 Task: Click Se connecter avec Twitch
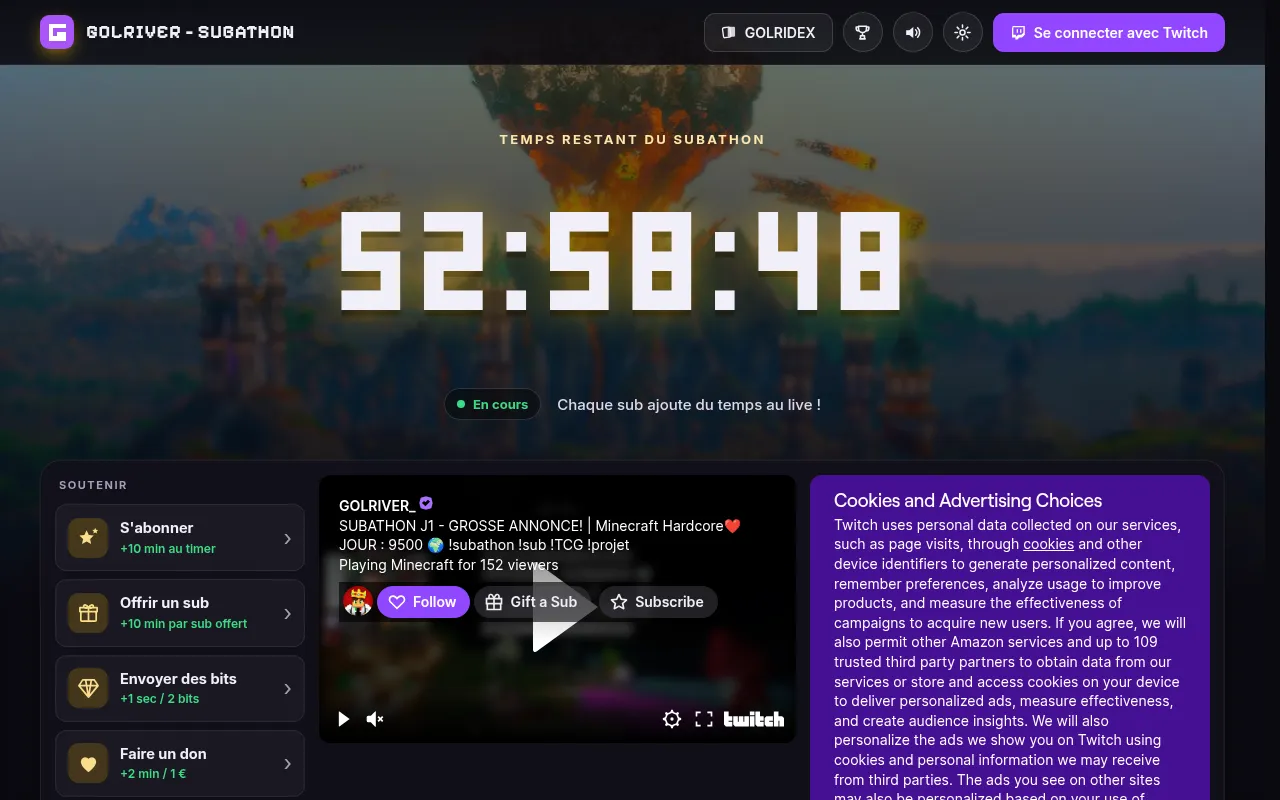tap(1108, 32)
